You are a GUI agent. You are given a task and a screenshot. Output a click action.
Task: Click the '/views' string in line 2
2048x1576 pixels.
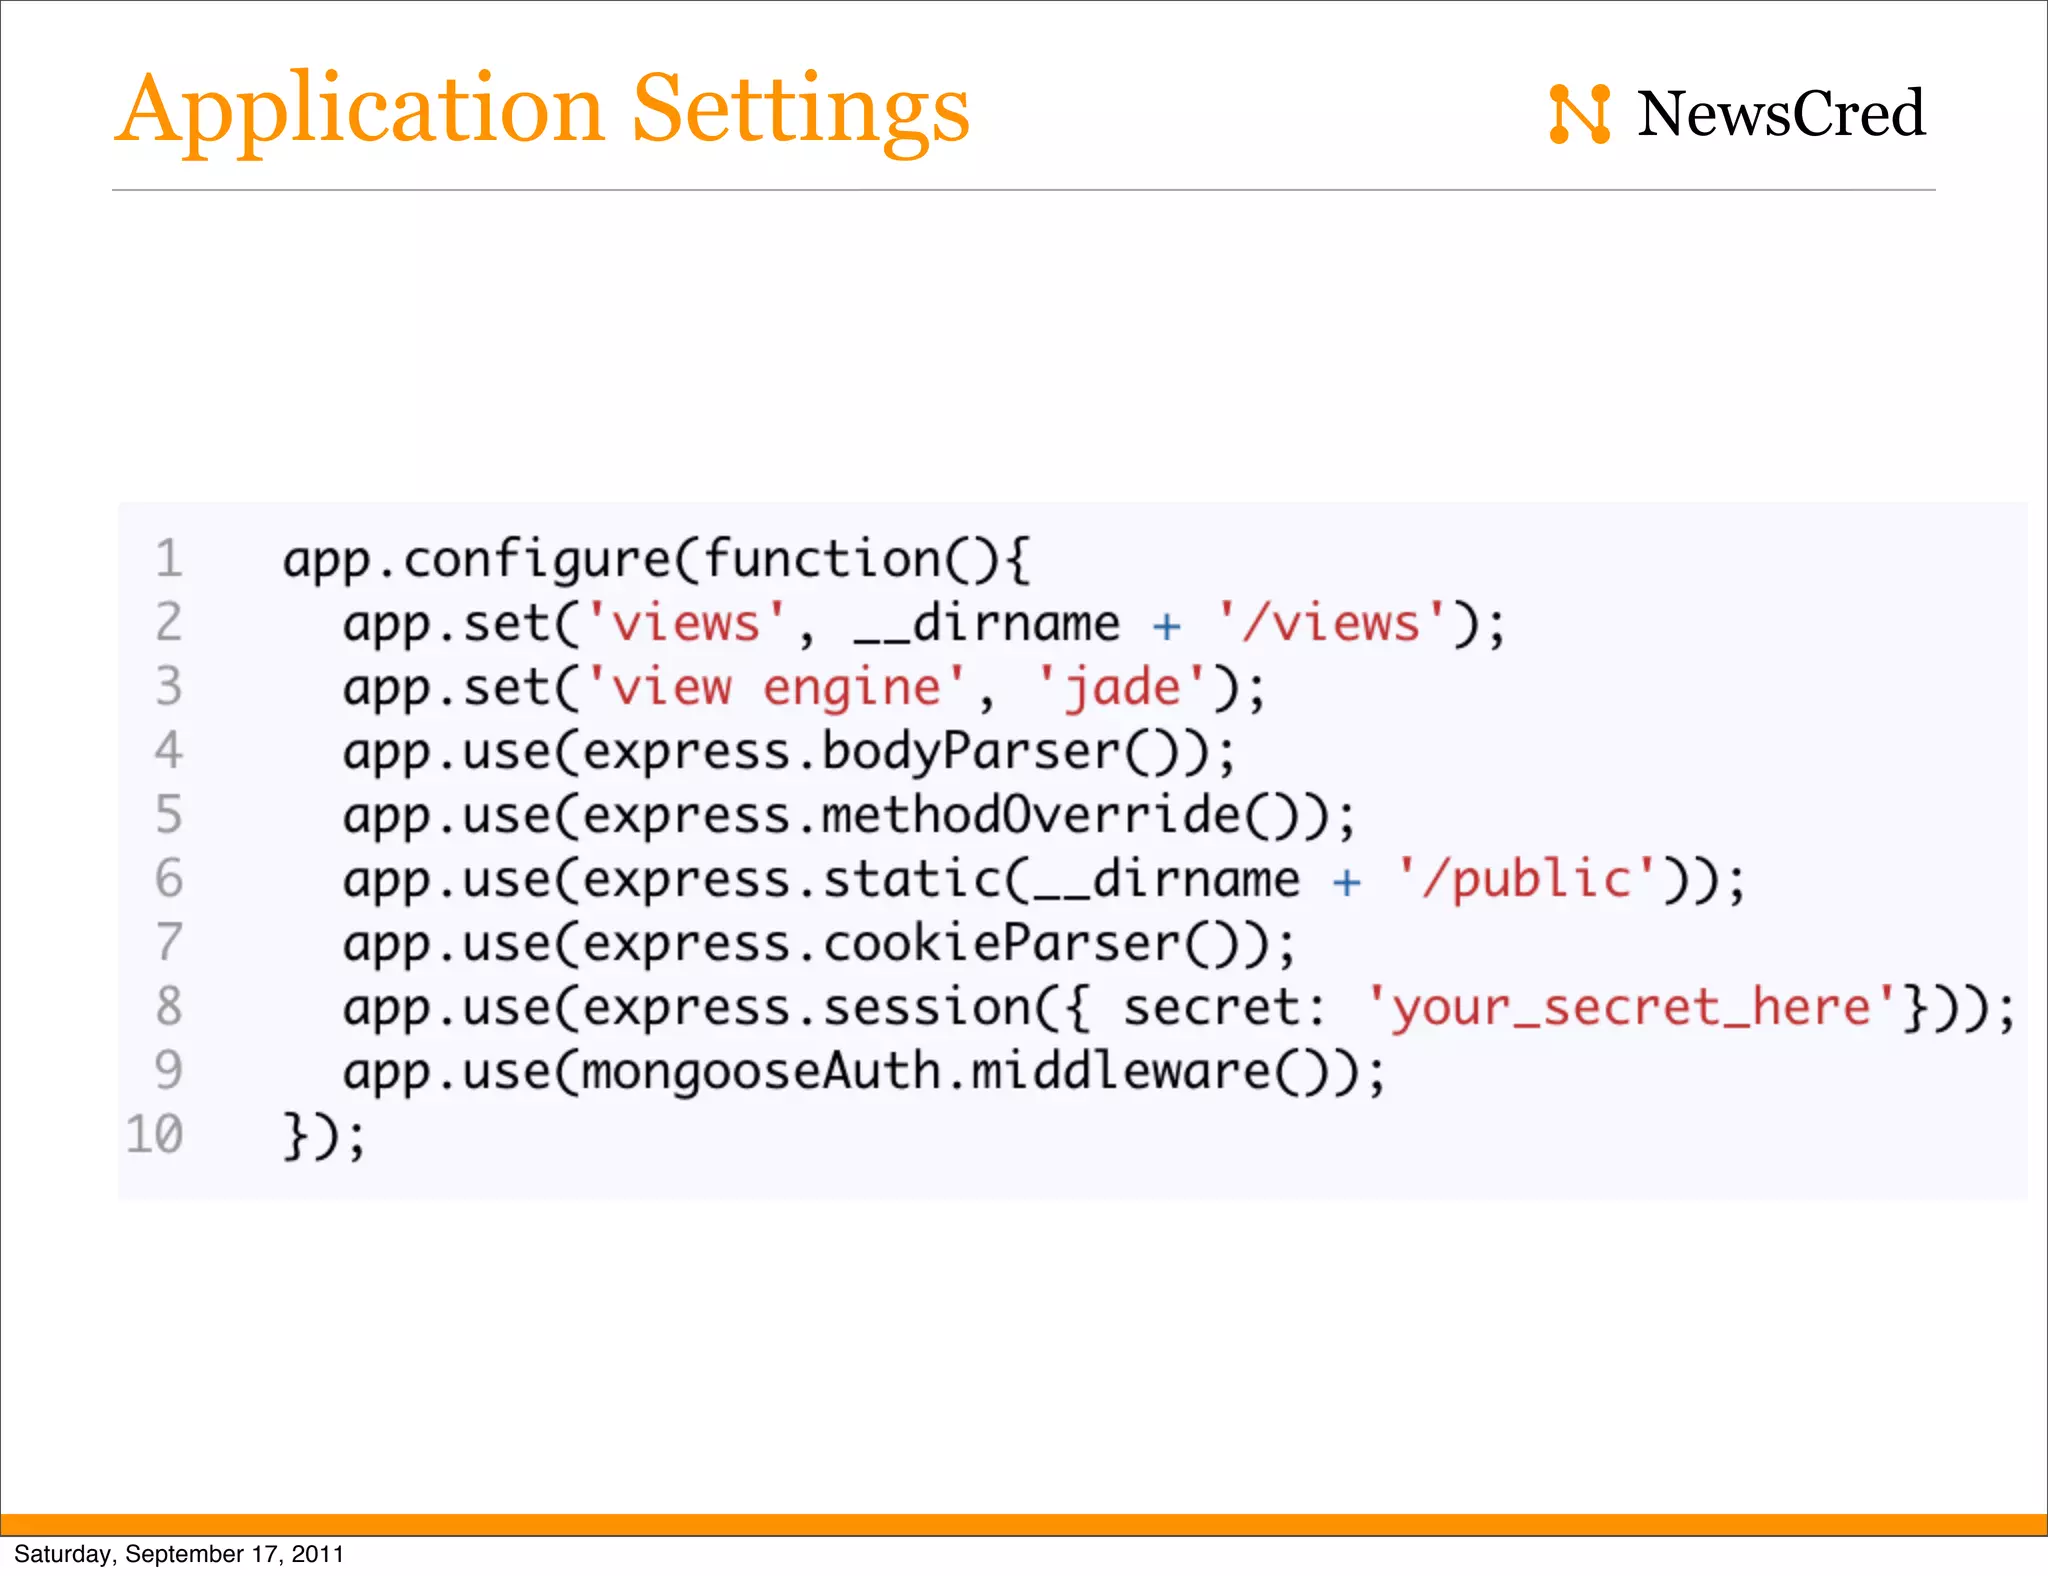coord(1331,624)
